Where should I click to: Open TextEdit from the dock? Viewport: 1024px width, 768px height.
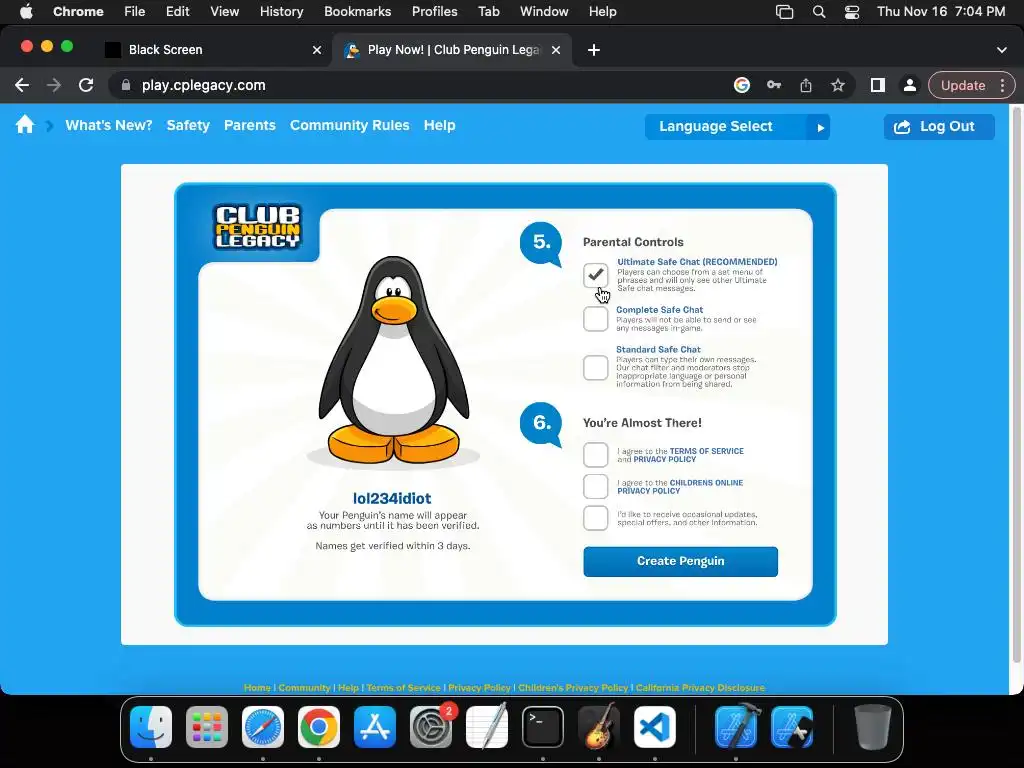tap(487, 727)
